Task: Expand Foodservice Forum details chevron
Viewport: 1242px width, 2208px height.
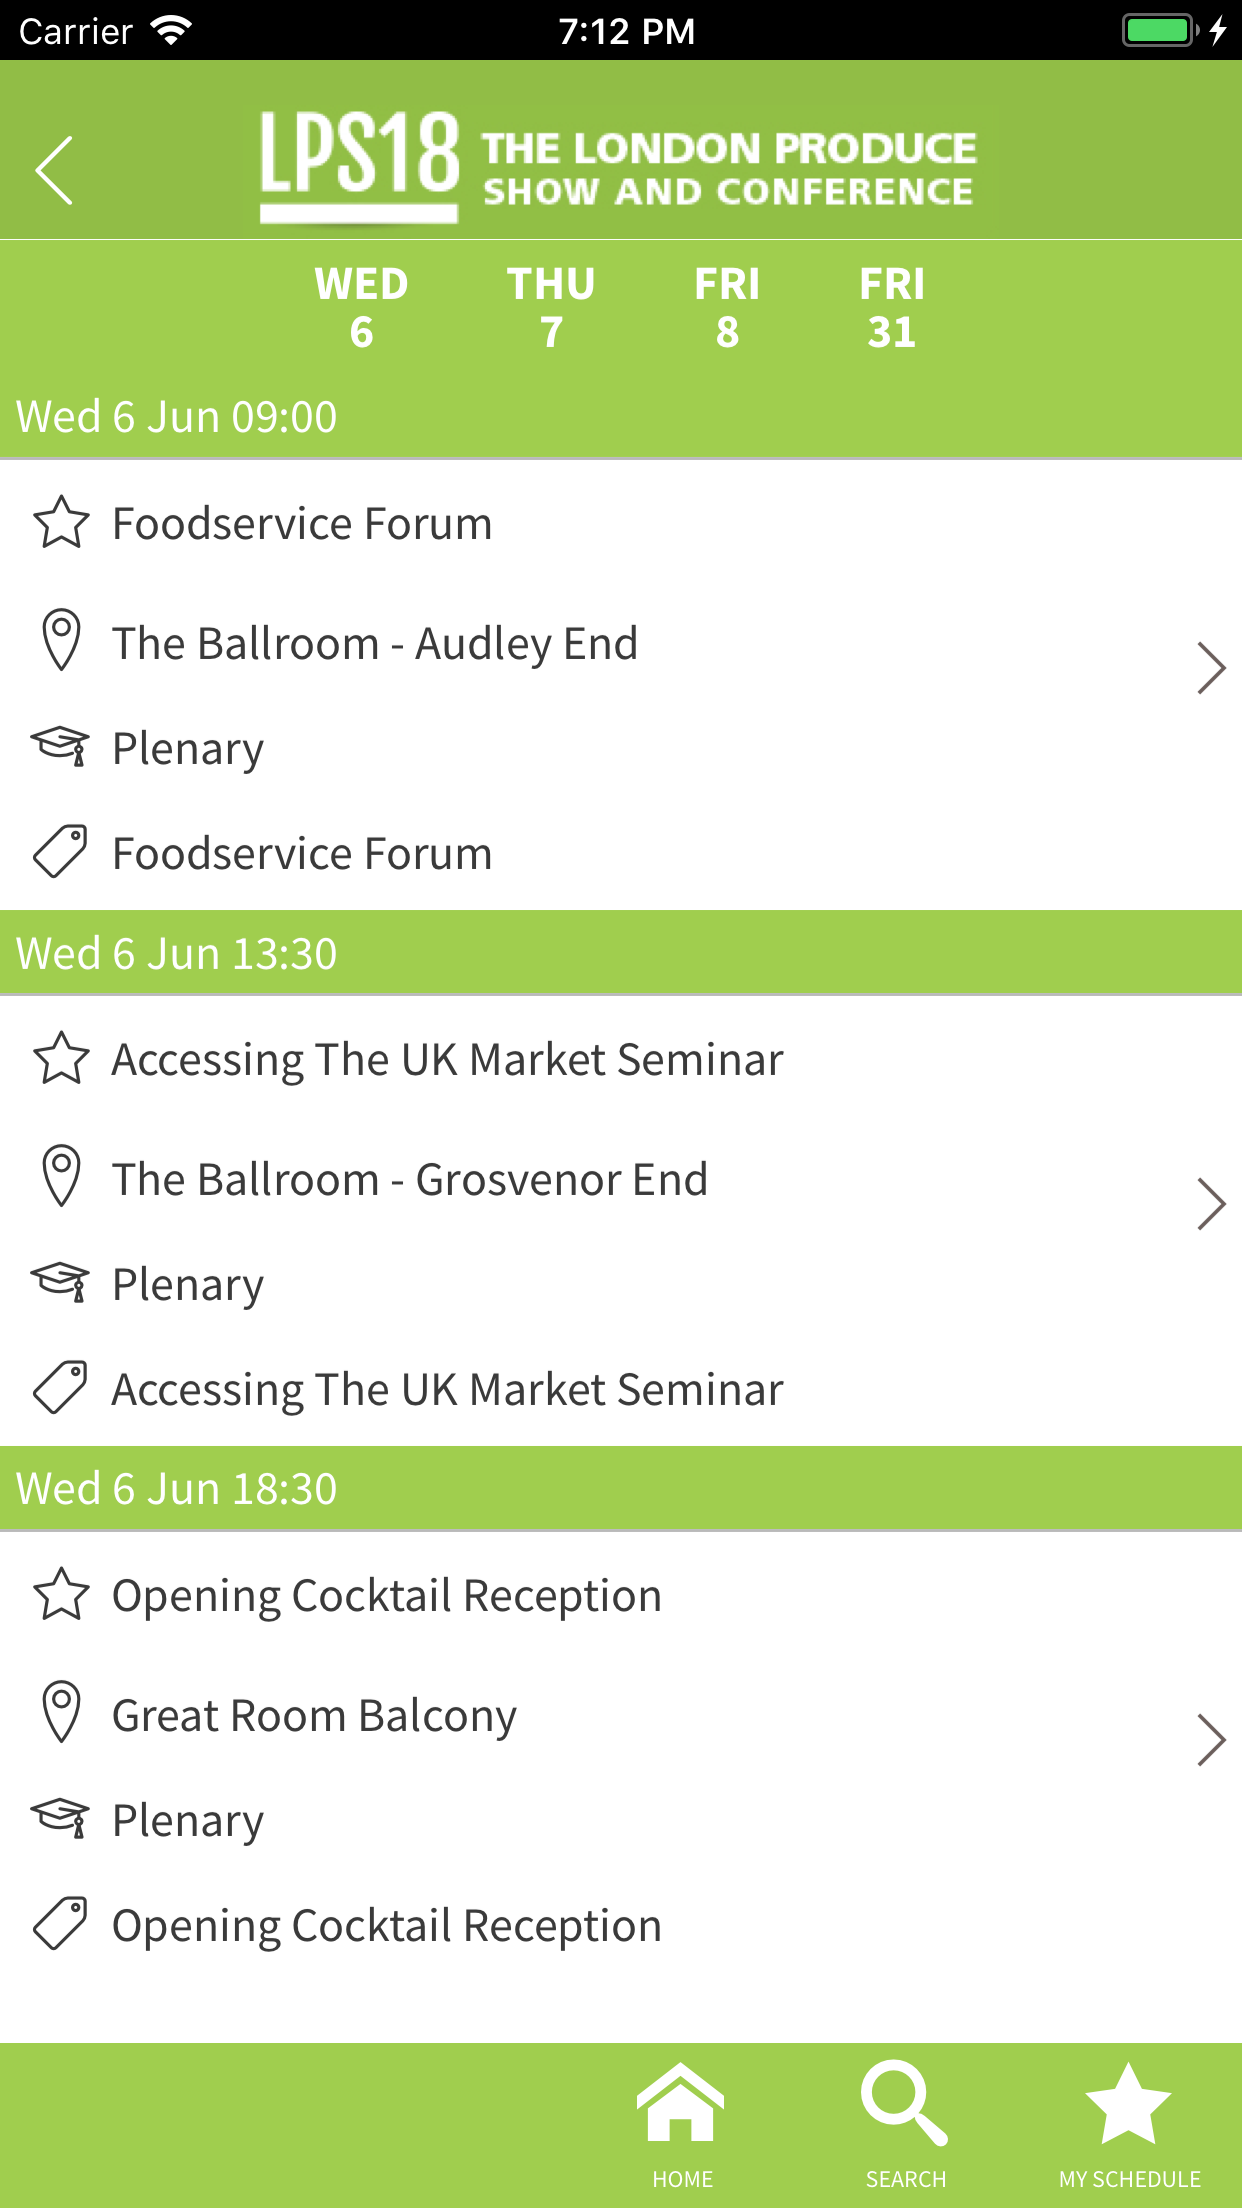Action: (x=1210, y=668)
